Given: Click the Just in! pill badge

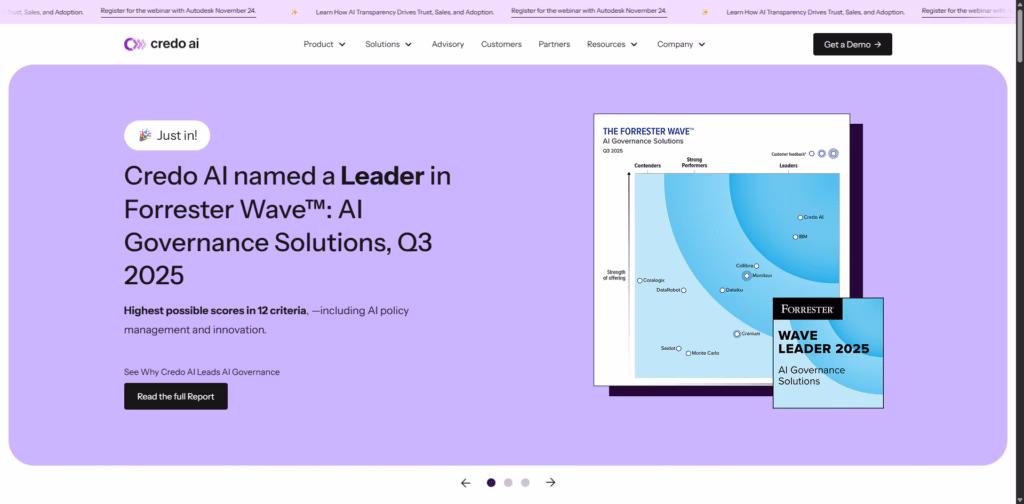Looking at the screenshot, I should pyautogui.click(x=167, y=135).
